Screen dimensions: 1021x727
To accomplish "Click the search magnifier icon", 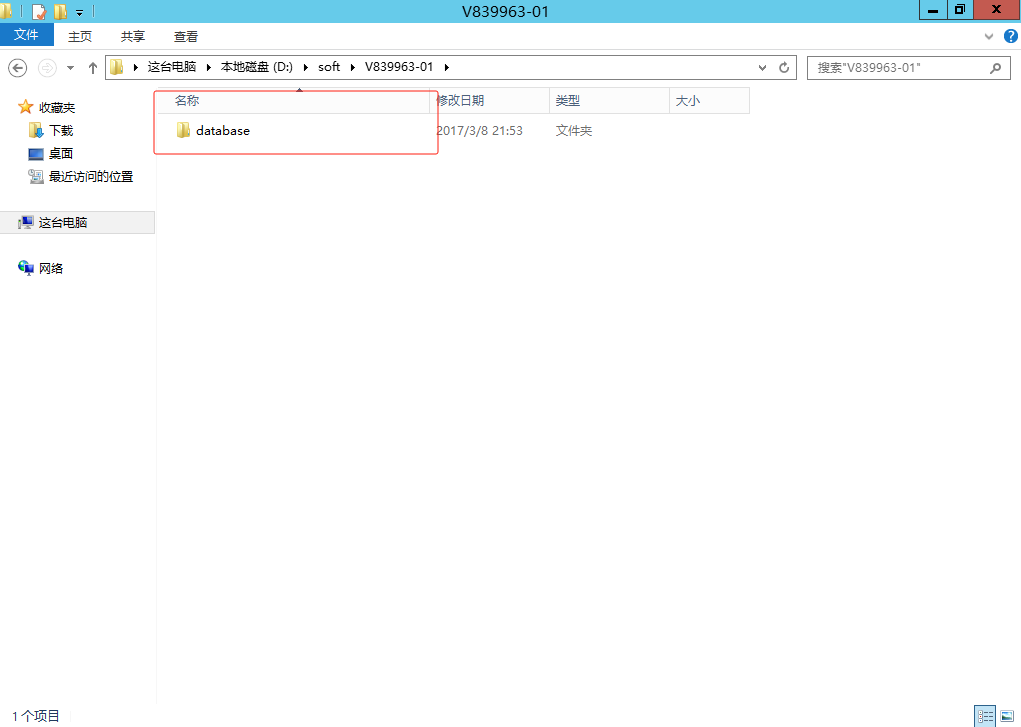I will [x=996, y=68].
